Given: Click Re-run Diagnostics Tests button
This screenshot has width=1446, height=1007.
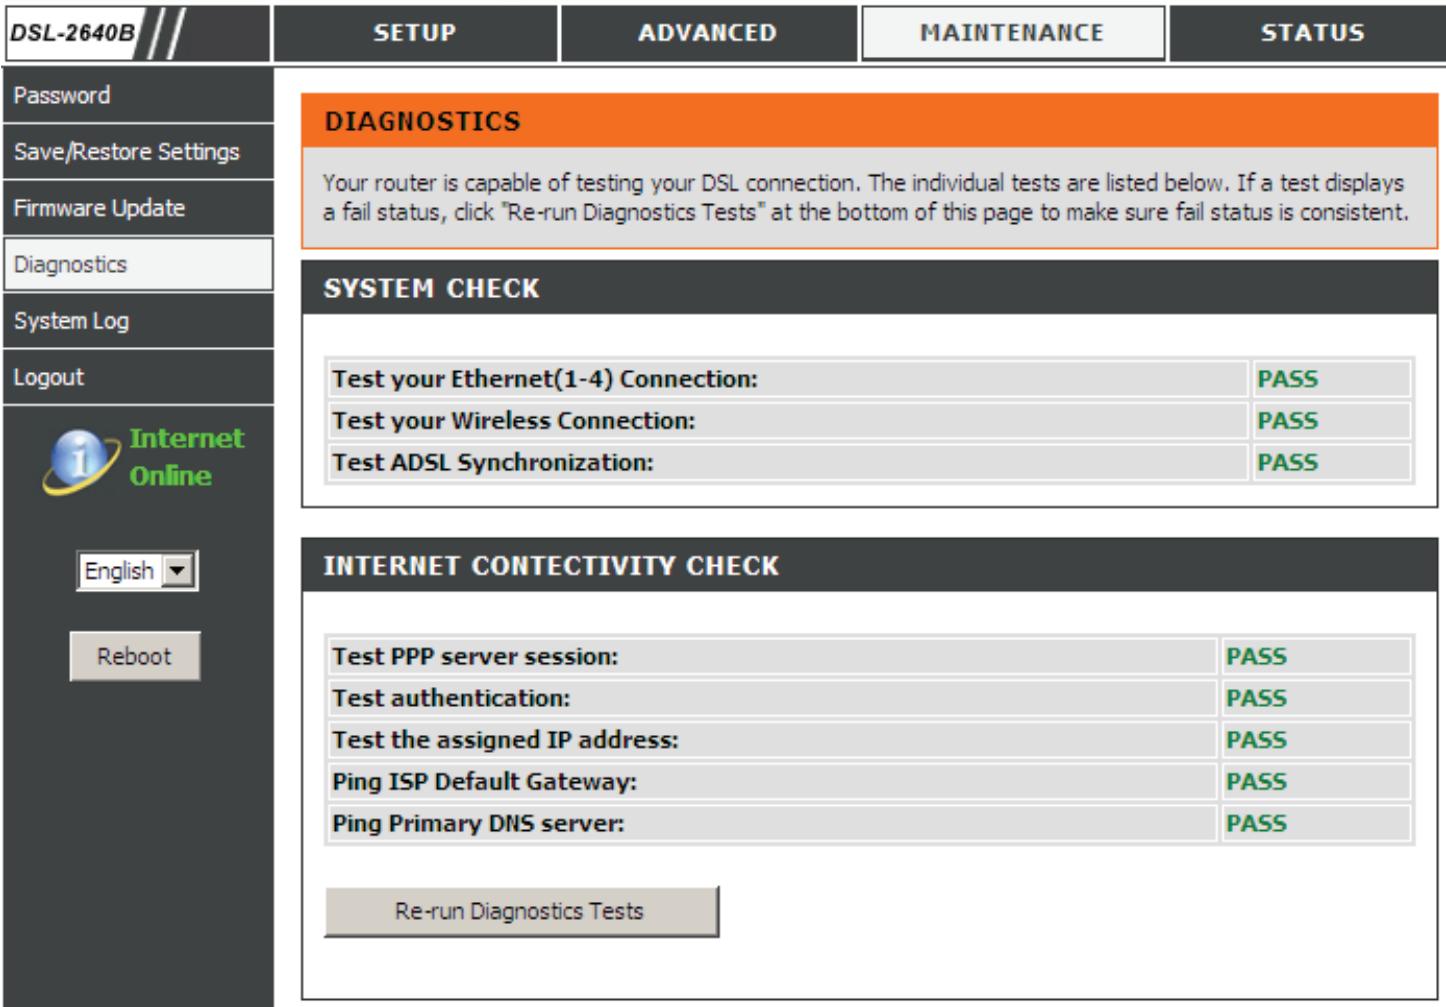Looking at the screenshot, I should tap(520, 911).
